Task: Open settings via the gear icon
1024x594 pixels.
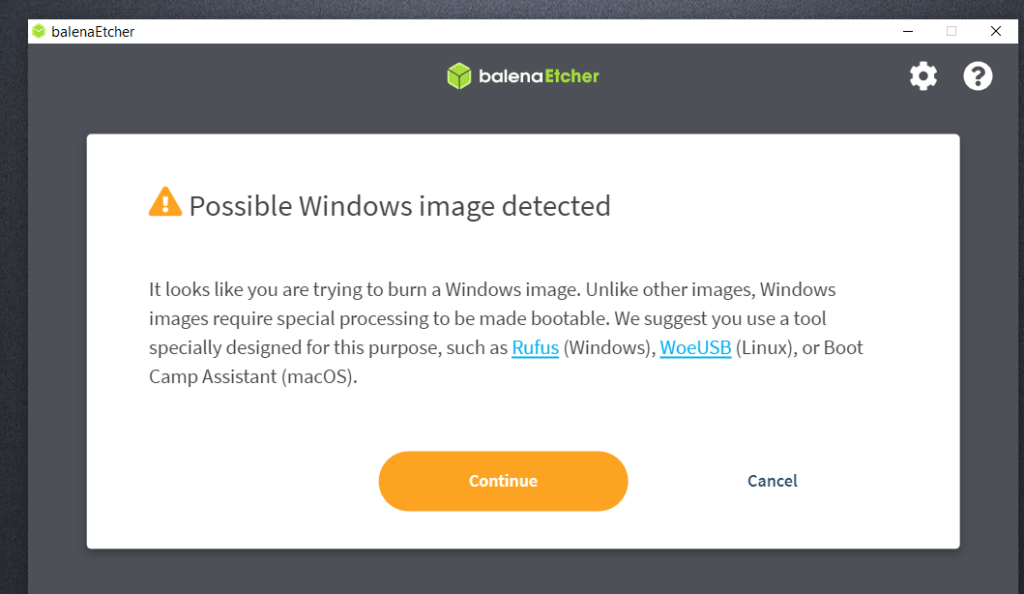Action: (x=923, y=76)
